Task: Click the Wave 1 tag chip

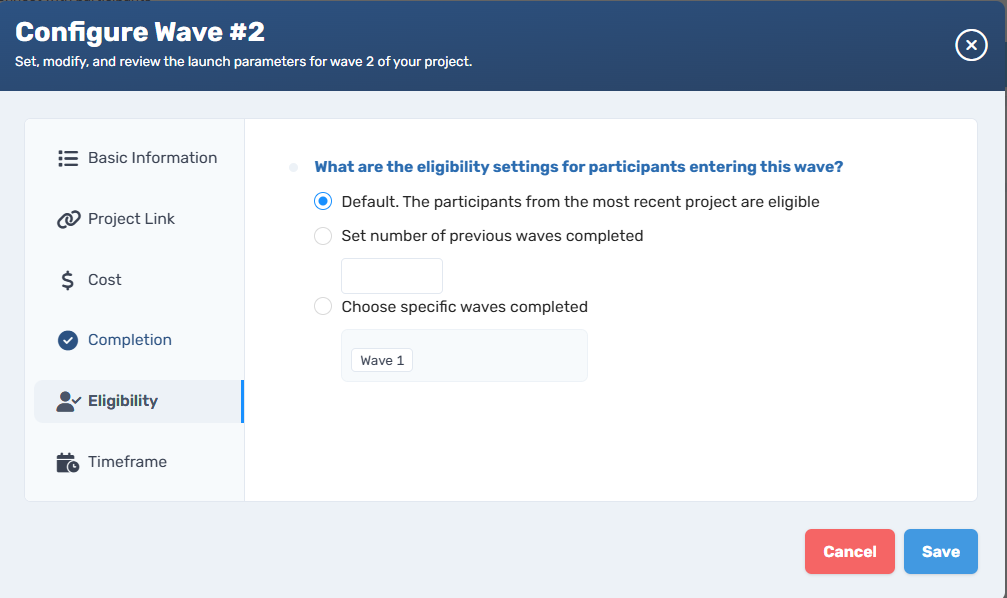Action: 382,360
